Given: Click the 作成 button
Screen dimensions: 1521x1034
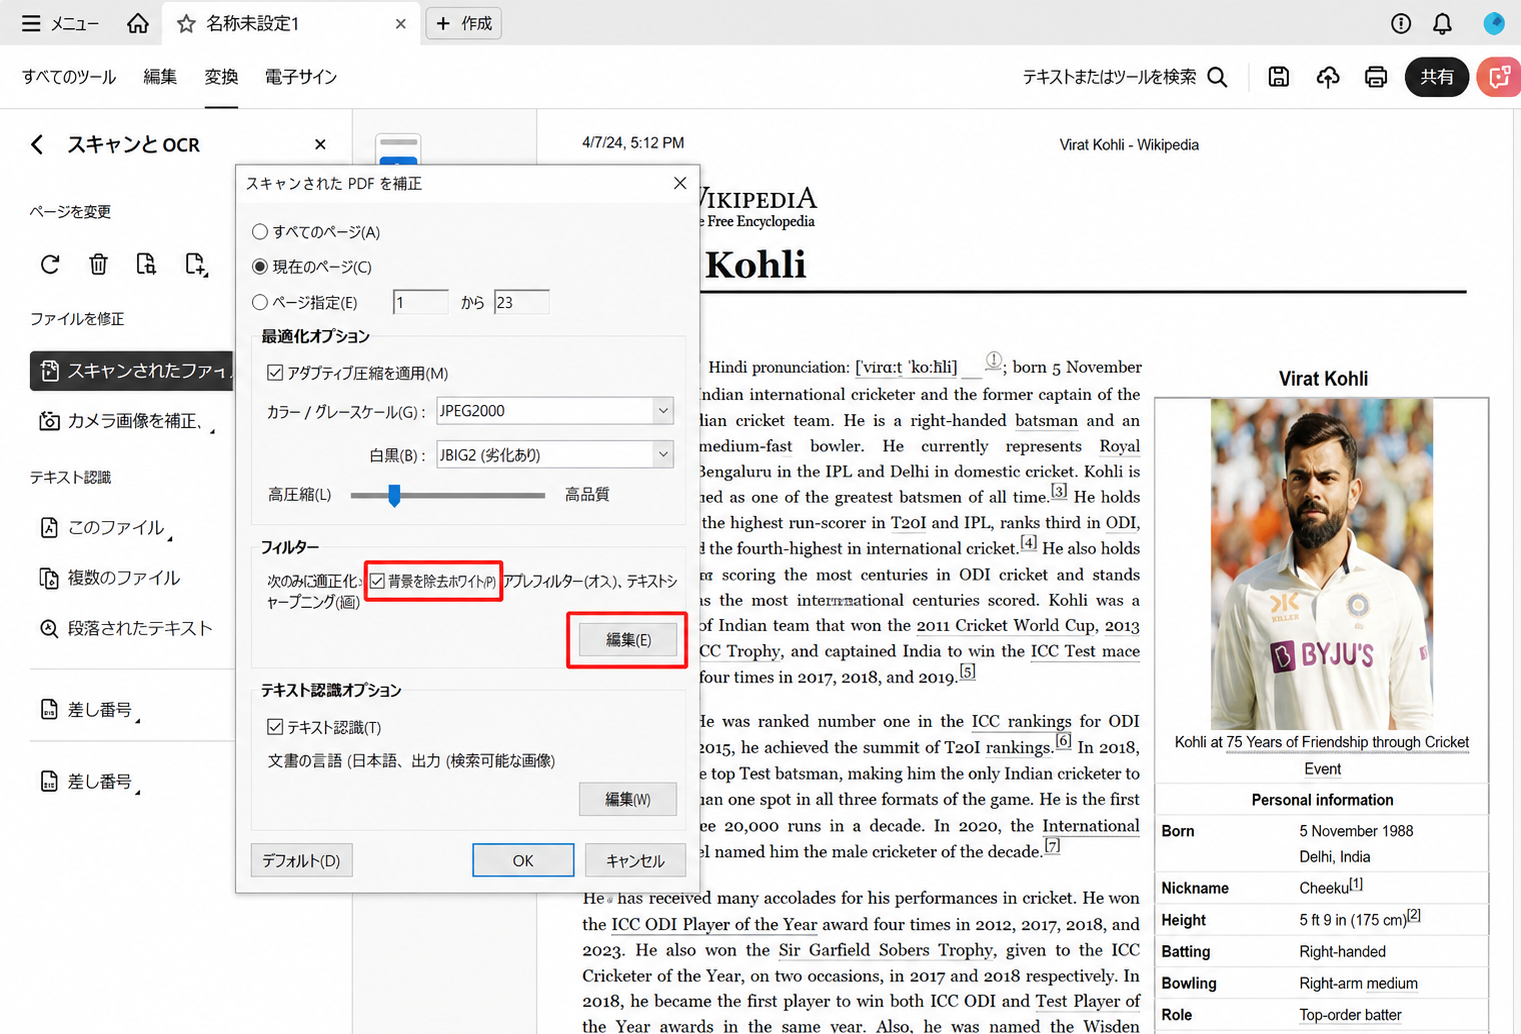Looking at the screenshot, I should [464, 23].
